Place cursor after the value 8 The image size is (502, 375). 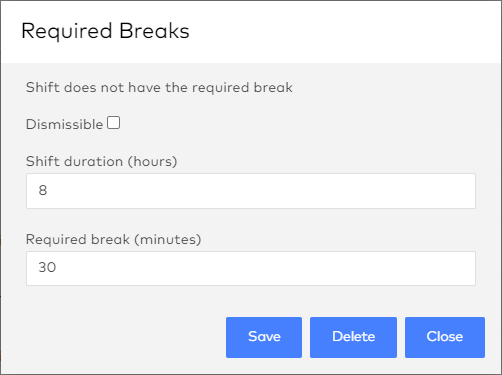pyautogui.click(x=49, y=191)
